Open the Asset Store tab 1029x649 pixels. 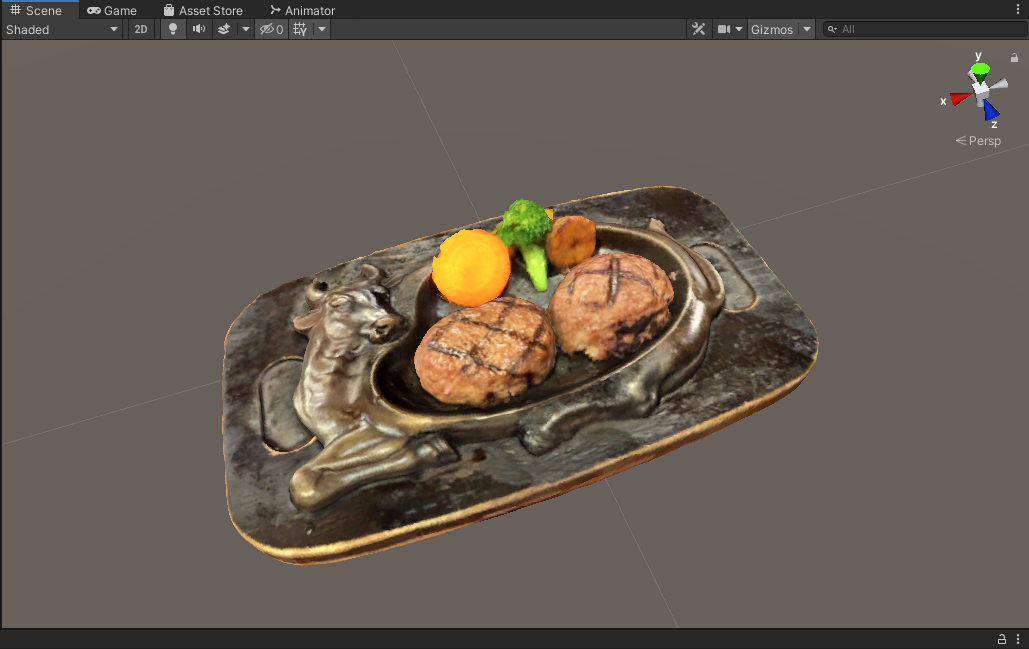[x=204, y=10]
